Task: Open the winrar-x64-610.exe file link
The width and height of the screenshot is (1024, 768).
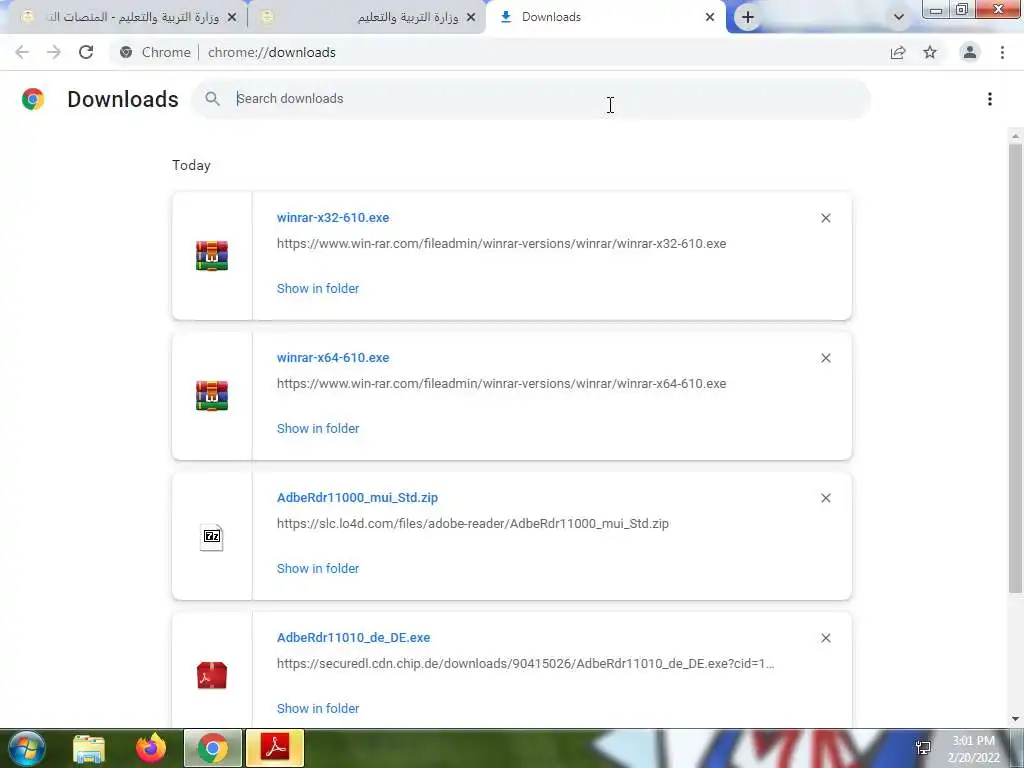Action: [x=333, y=357]
